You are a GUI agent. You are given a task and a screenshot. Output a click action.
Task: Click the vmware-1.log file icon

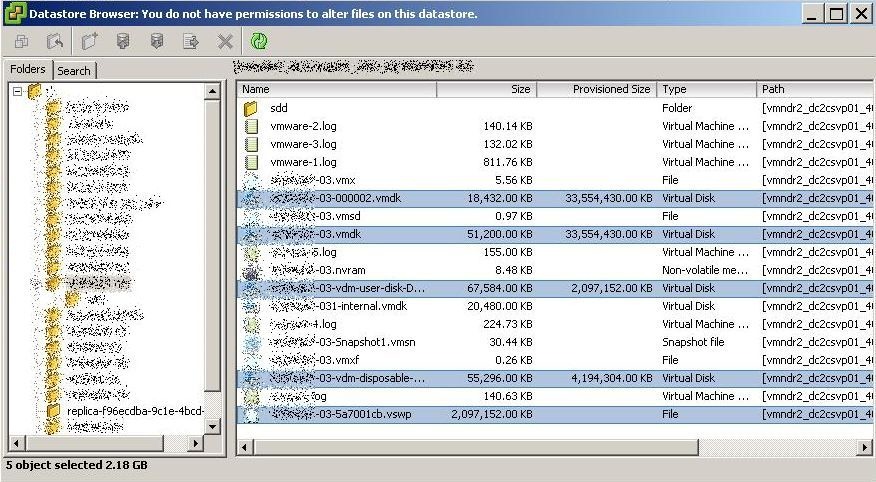click(251, 162)
